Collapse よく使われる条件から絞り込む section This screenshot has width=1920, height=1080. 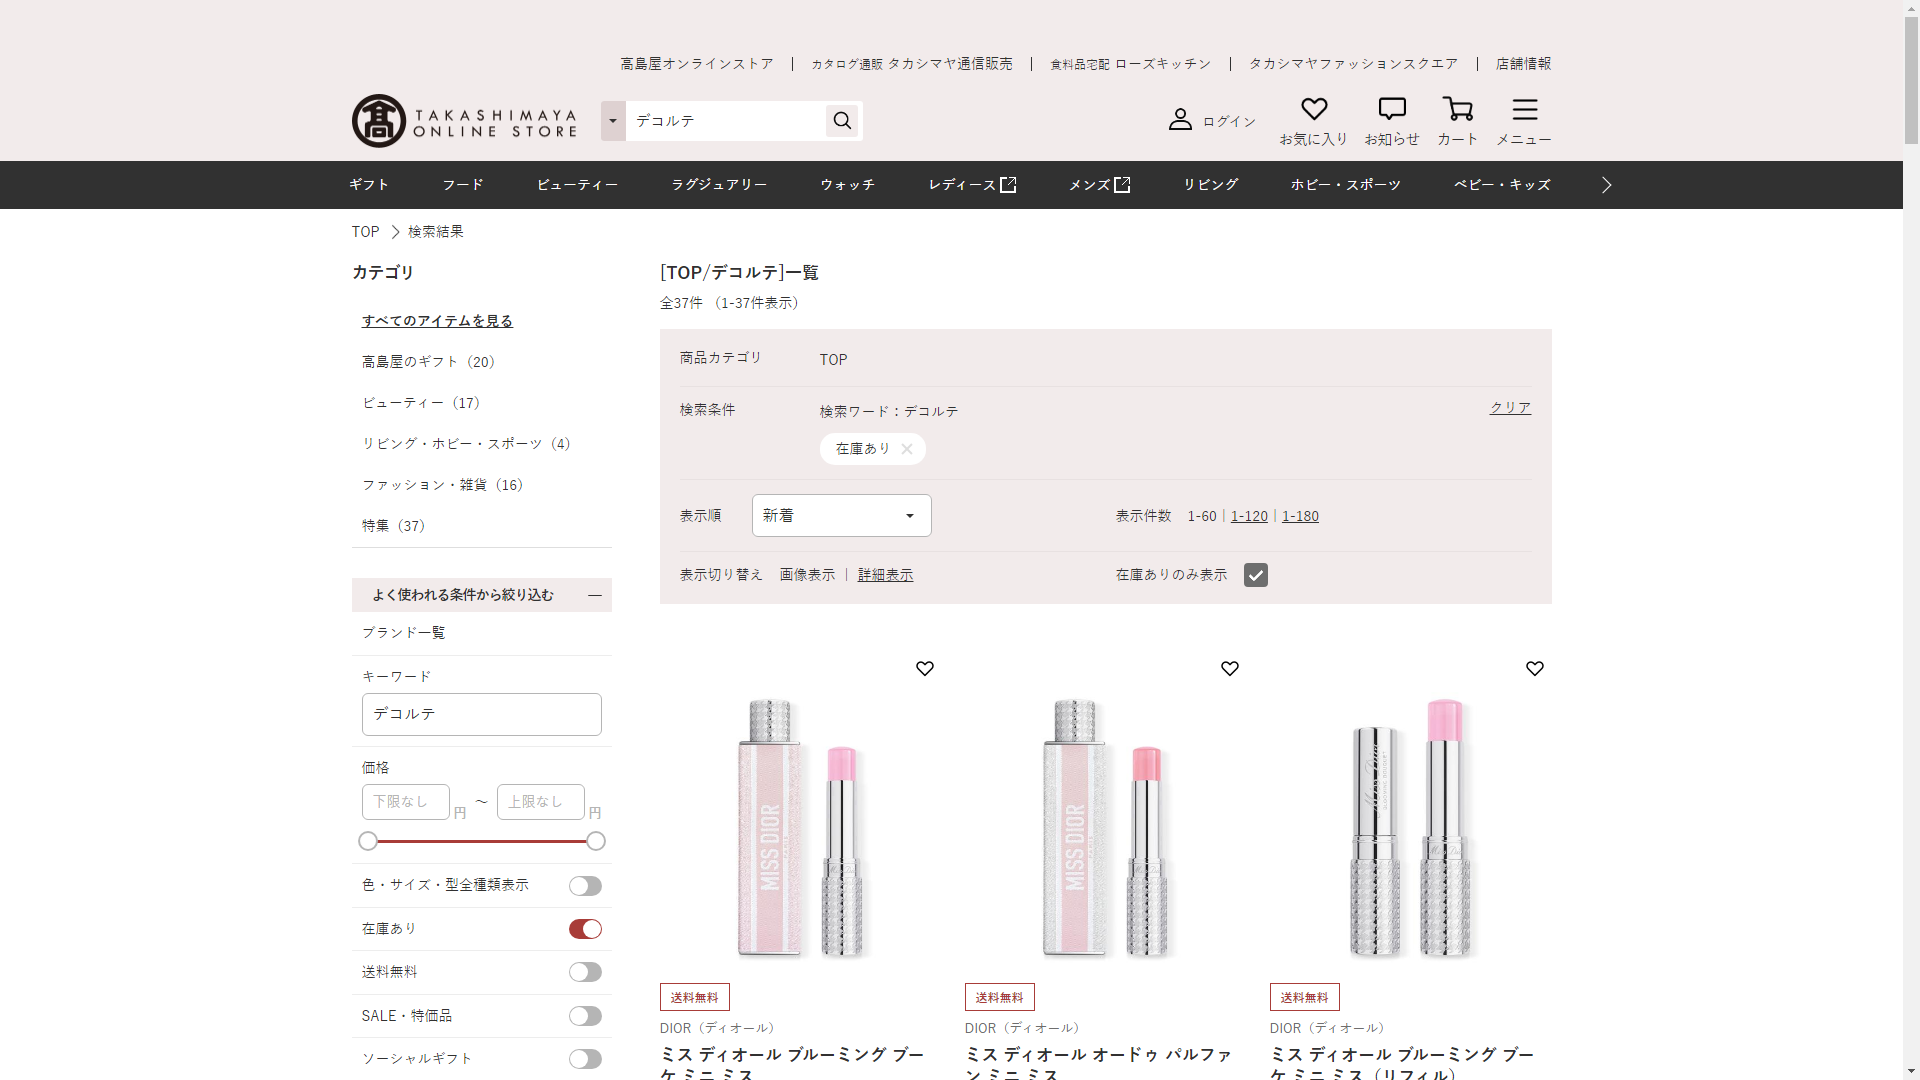pos(595,595)
